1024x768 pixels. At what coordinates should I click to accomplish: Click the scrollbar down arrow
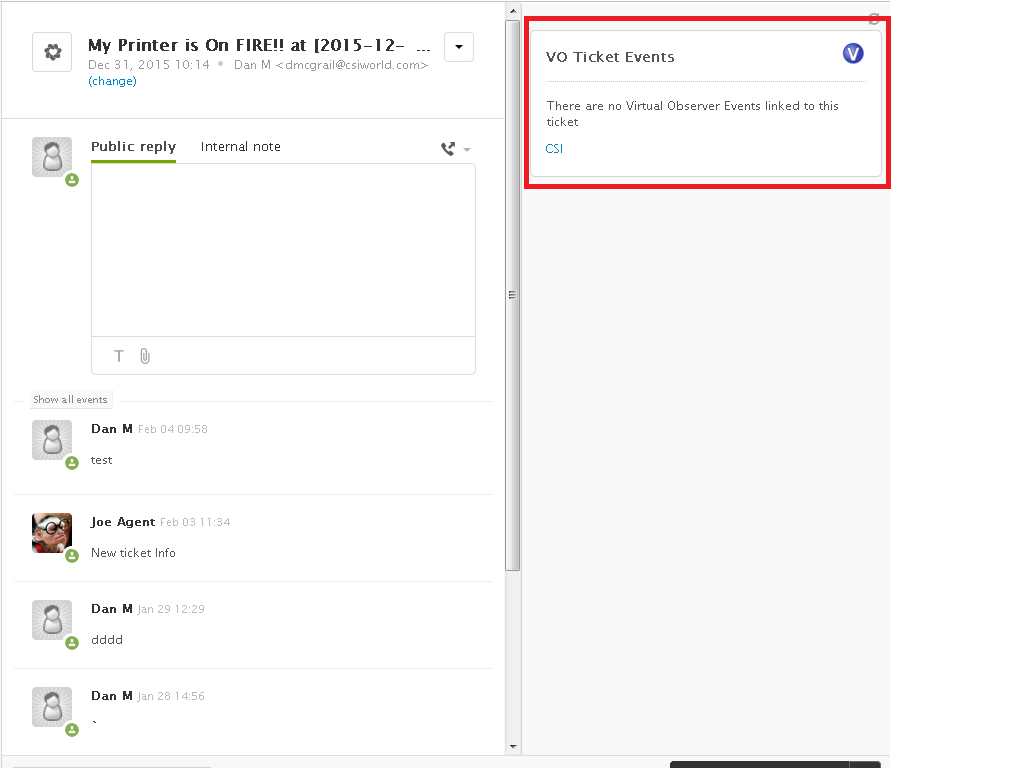512,746
